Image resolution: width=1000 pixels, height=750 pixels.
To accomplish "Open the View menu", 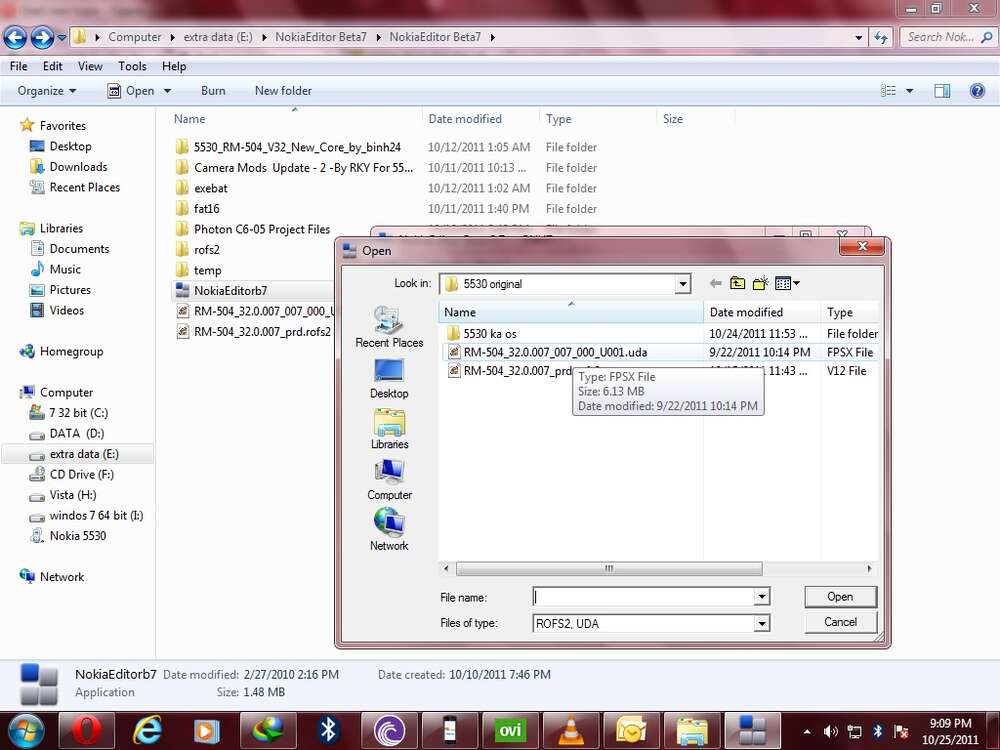I will (x=90, y=66).
